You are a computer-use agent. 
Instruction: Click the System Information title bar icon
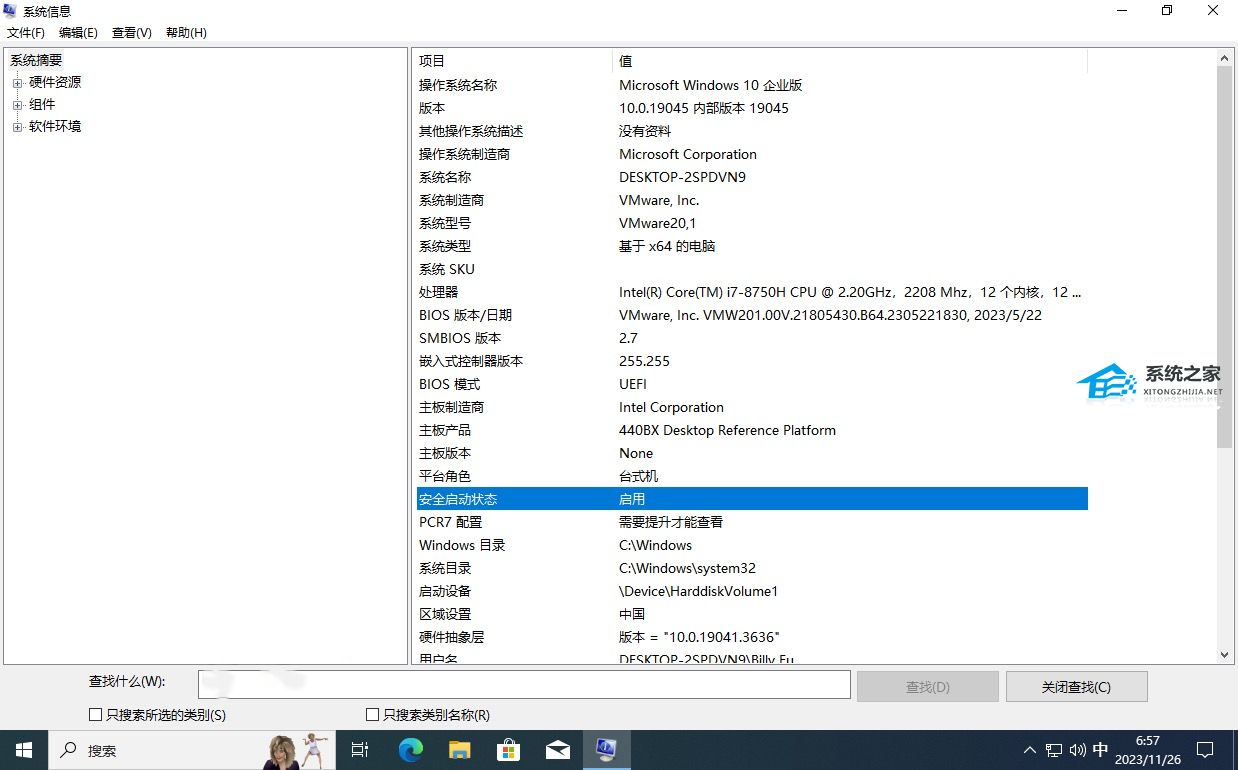(11, 11)
